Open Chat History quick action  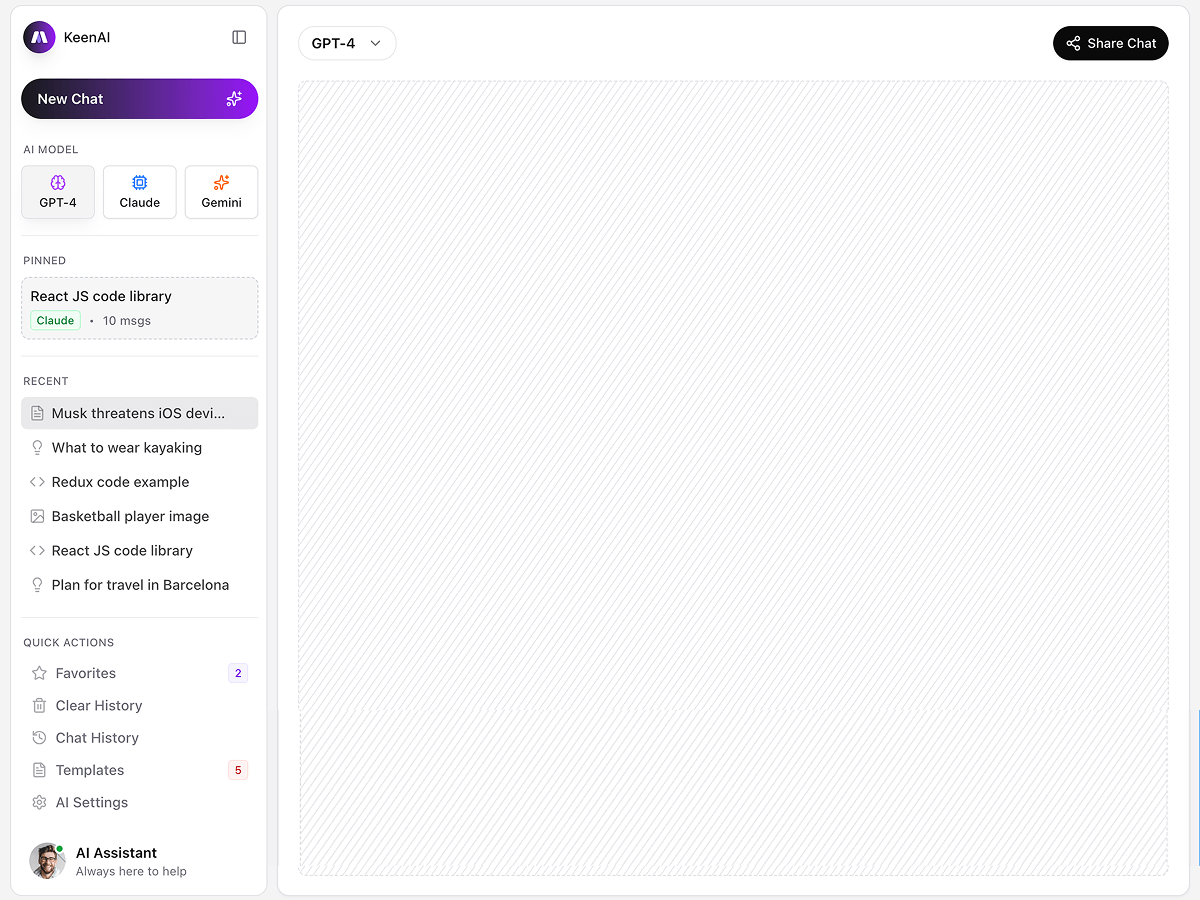point(97,738)
